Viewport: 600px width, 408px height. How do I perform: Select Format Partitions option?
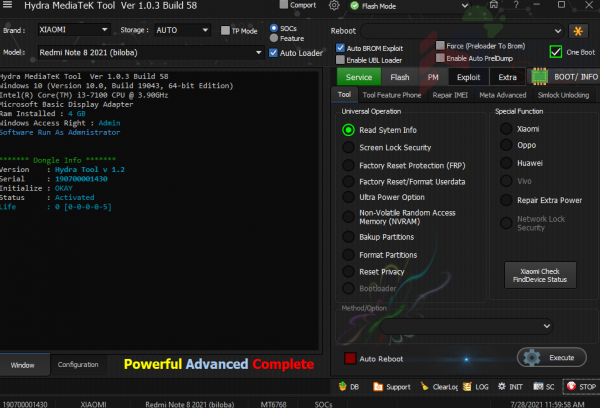click(348, 255)
